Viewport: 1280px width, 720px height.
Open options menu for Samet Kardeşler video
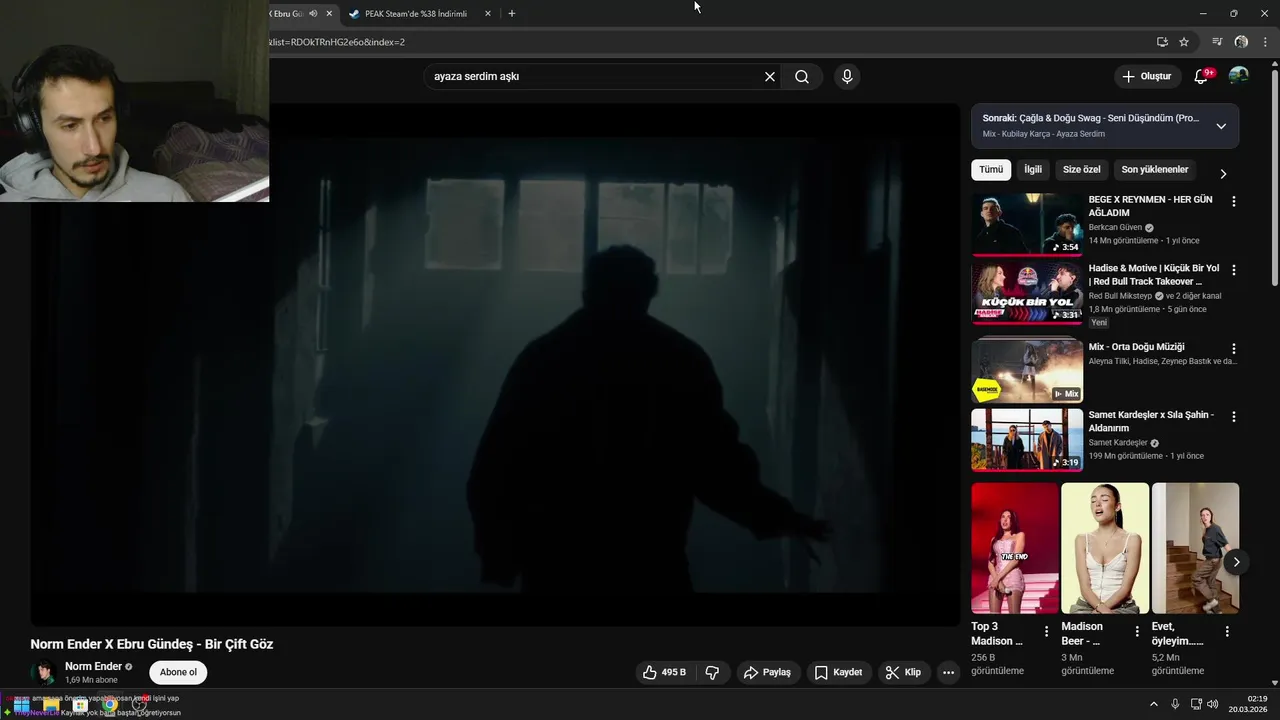point(1233,416)
